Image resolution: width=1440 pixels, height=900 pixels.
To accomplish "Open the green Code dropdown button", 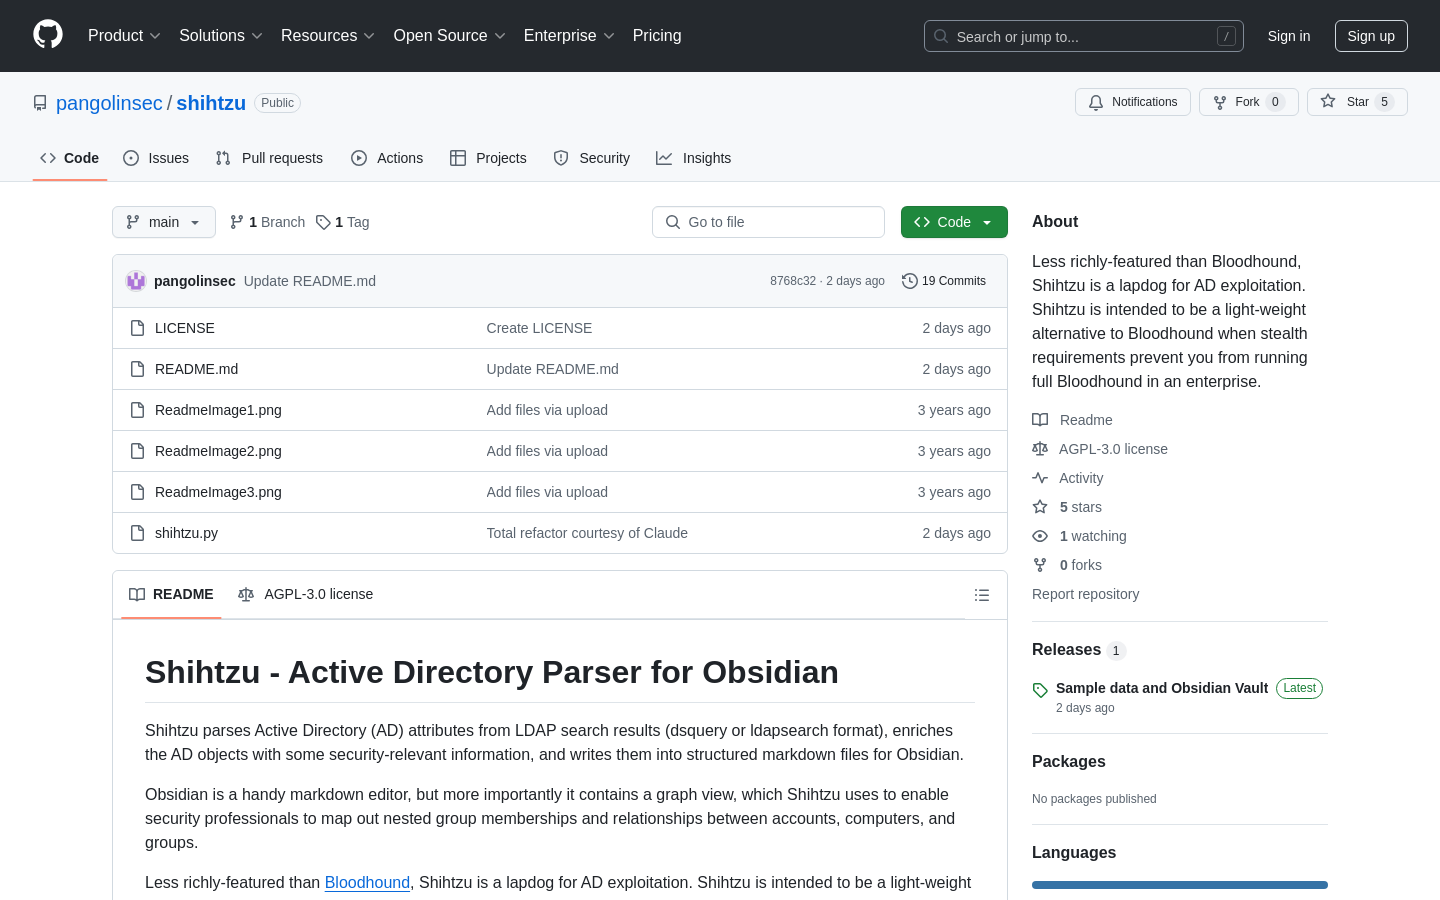I will (954, 222).
